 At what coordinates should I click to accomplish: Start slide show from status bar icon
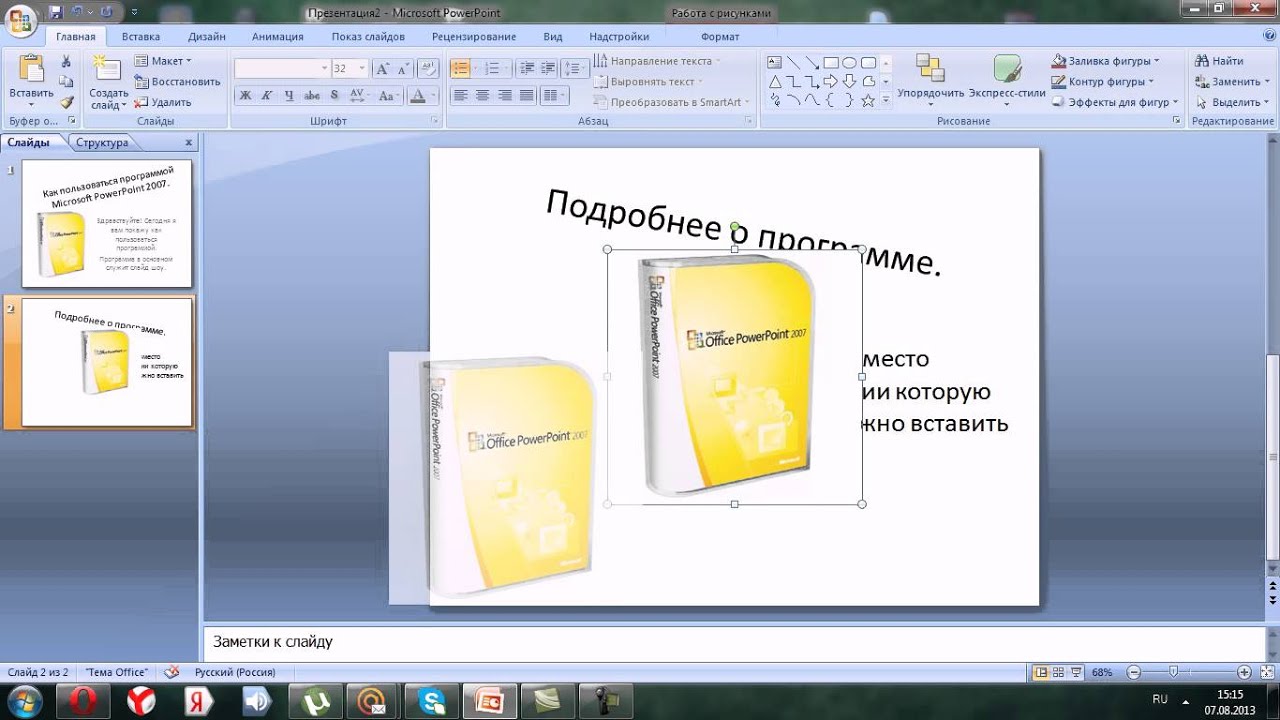click(1076, 672)
